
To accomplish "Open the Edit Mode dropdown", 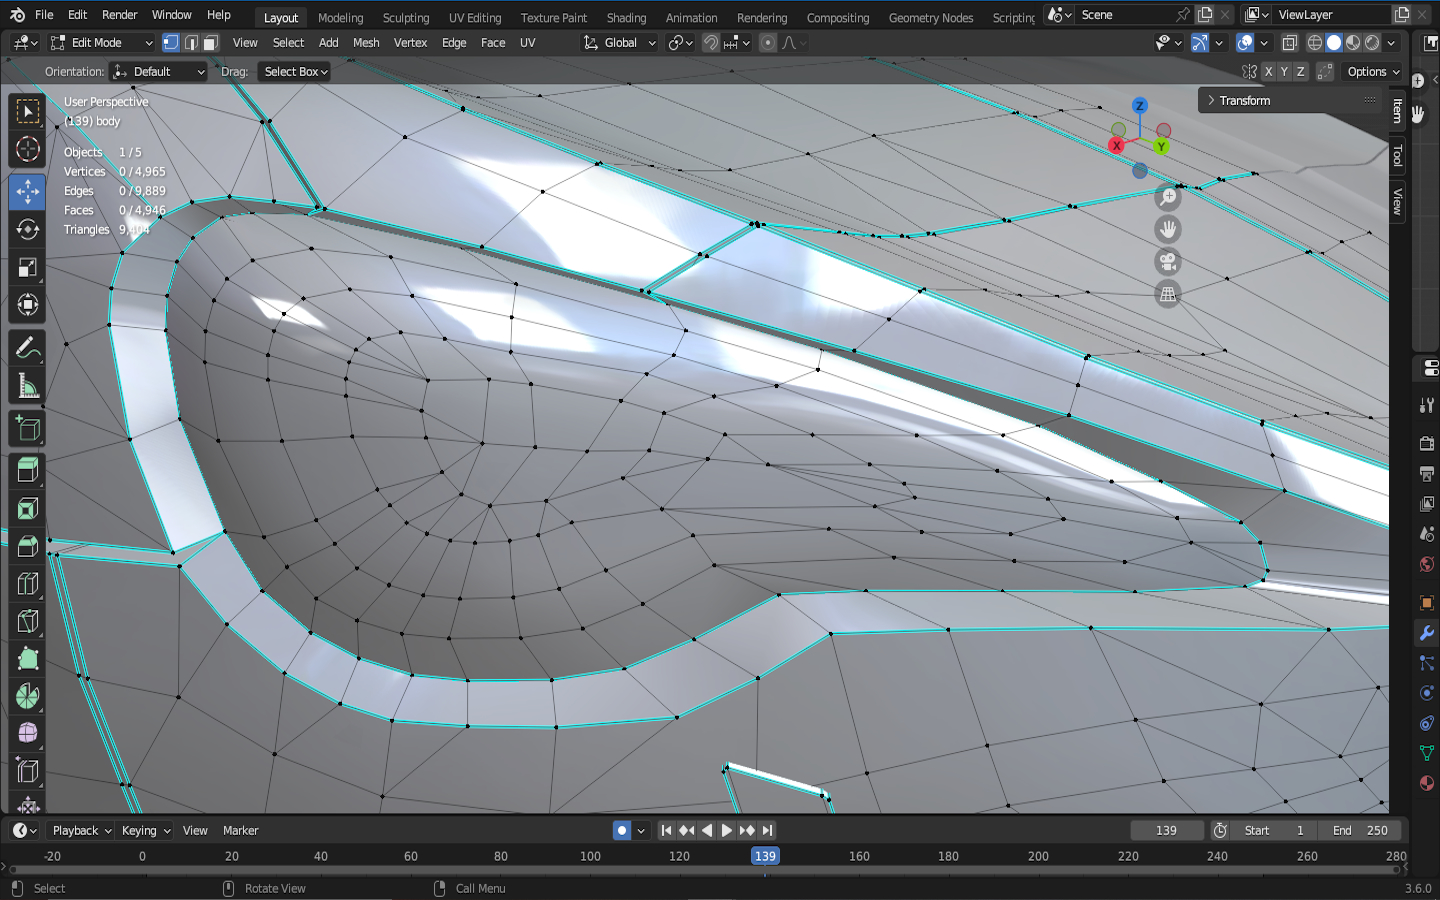I will 101,43.
